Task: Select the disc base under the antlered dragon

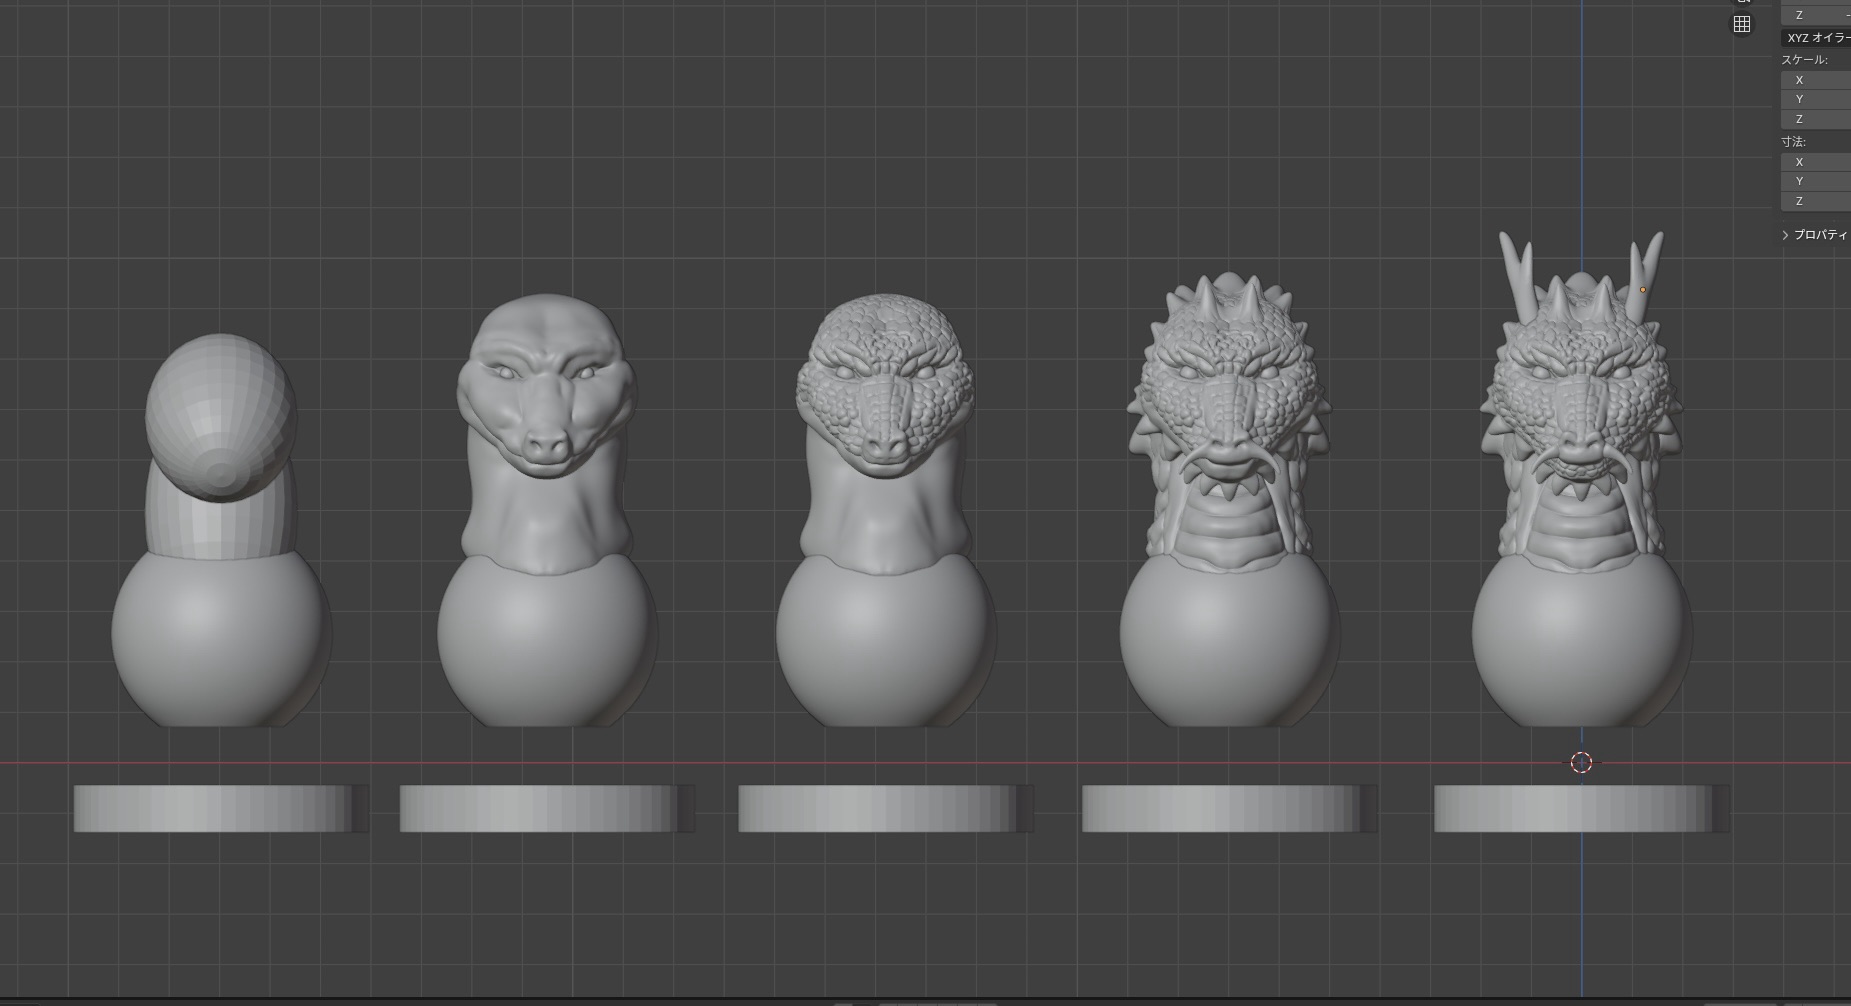Action: pyautogui.click(x=1574, y=808)
